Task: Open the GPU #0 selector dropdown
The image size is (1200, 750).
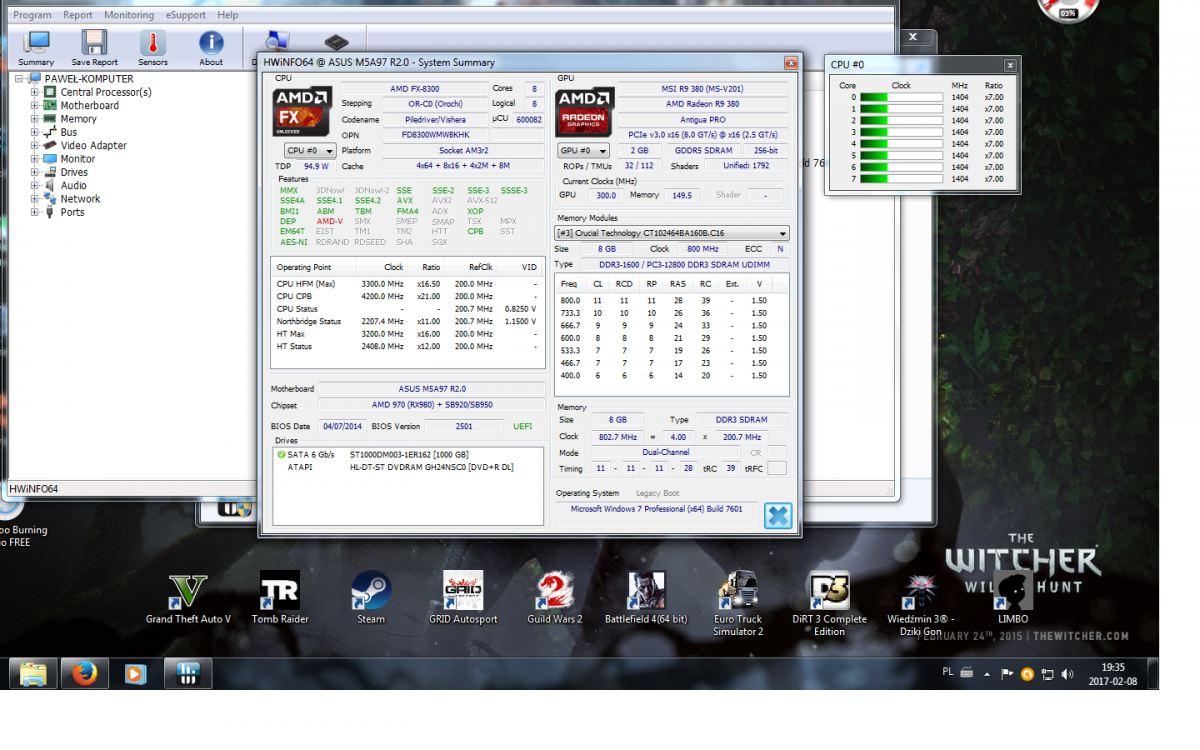Action: (x=582, y=150)
